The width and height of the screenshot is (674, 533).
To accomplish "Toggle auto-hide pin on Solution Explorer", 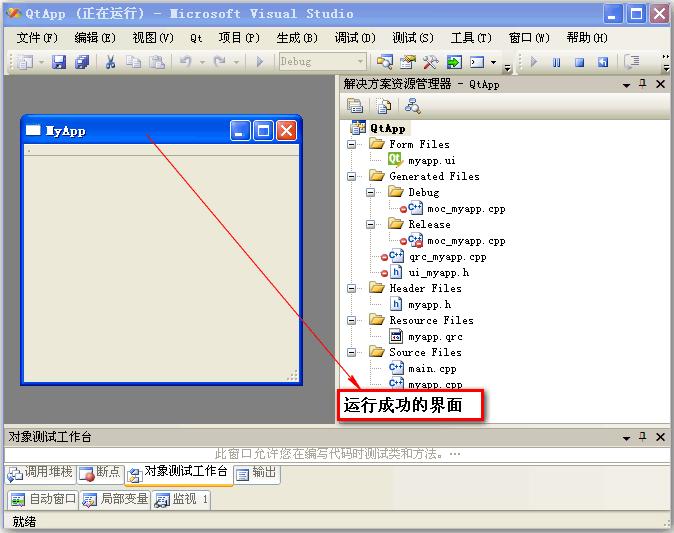I will (643, 84).
